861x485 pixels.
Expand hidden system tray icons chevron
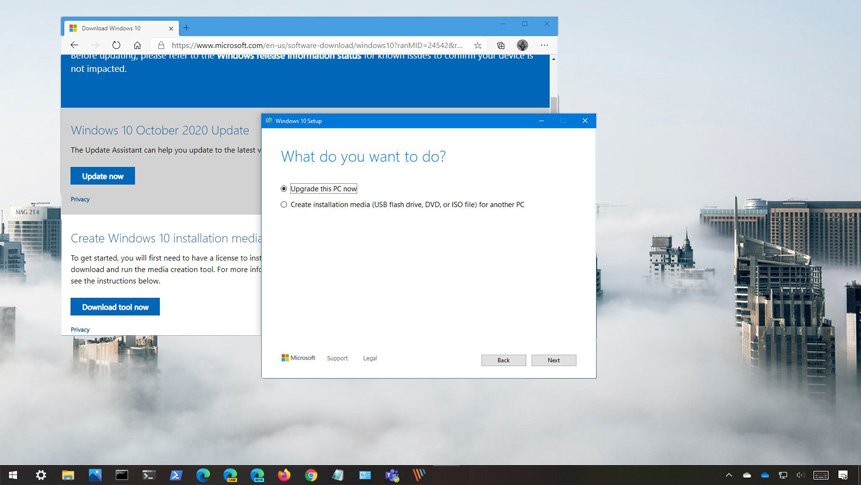pyautogui.click(x=729, y=475)
